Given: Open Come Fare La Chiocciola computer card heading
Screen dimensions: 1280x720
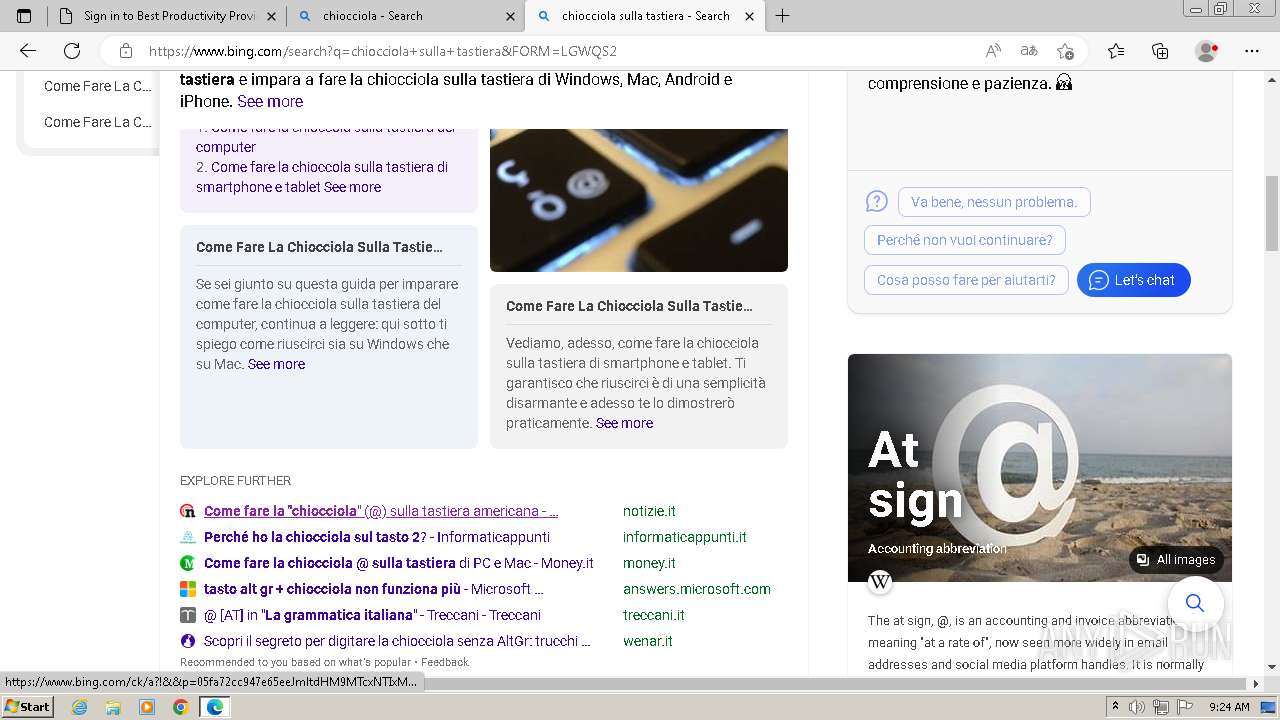Looking at the screenshot, I should click(x=319, y=247).
